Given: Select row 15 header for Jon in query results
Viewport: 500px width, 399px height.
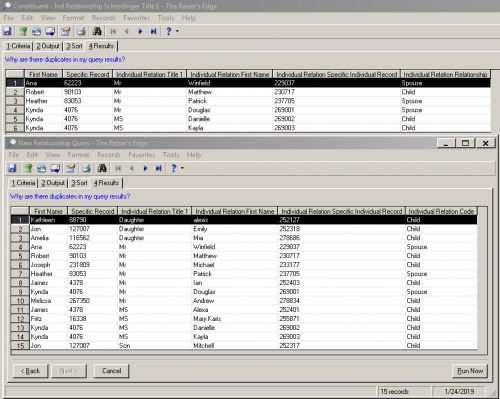Looking at the screenshot, I should [20, 346].
